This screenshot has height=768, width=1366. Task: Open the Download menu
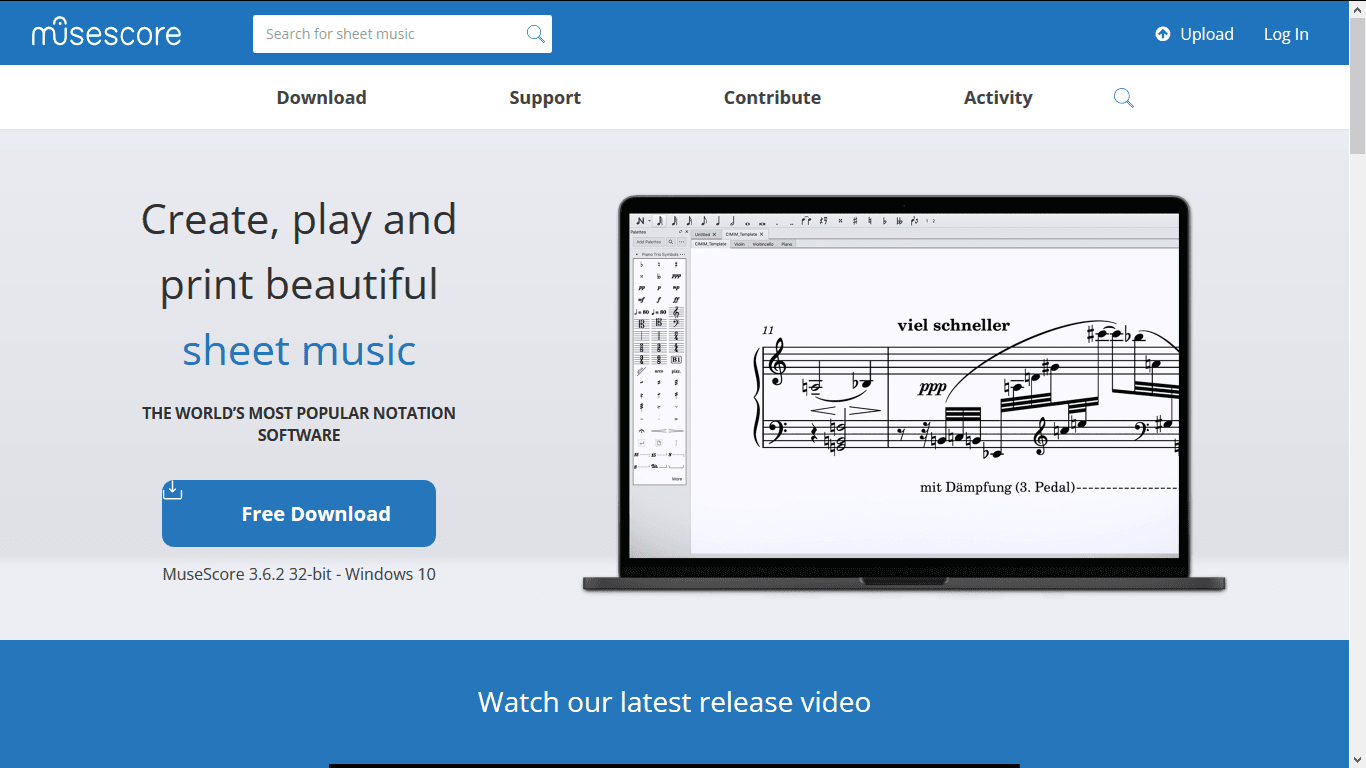321,97
